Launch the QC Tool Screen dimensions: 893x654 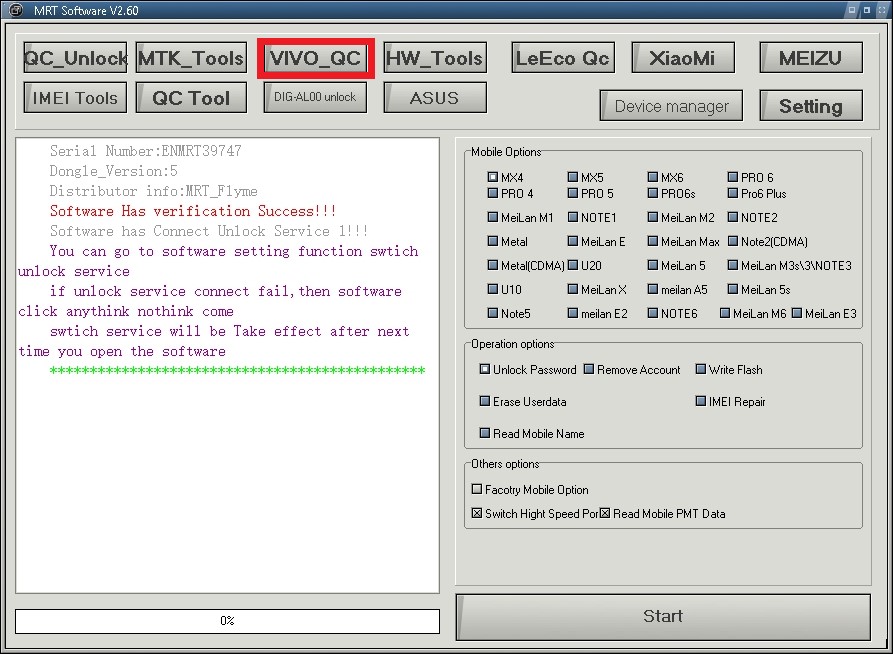point(191,97)
